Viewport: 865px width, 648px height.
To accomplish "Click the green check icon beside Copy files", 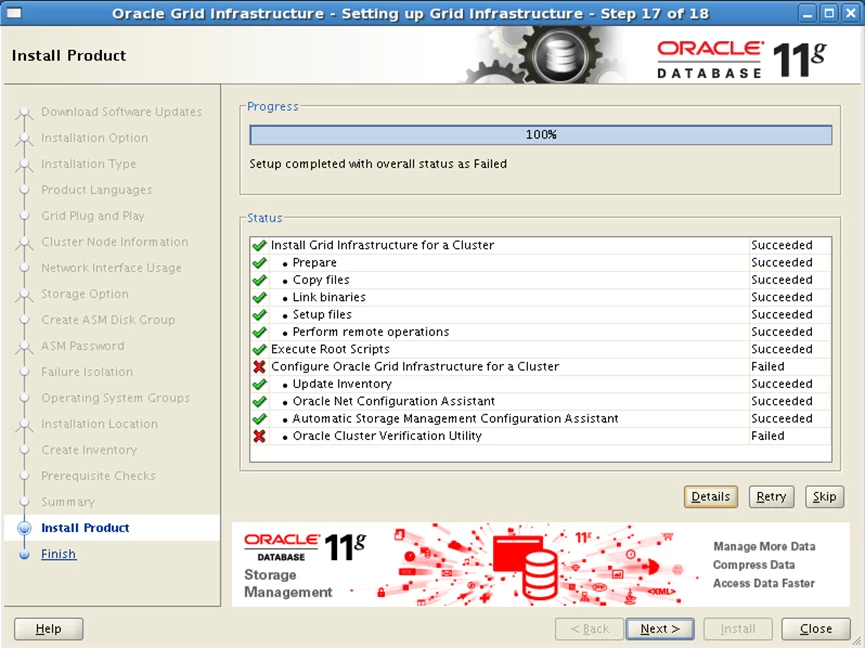I will coord(259,280).
